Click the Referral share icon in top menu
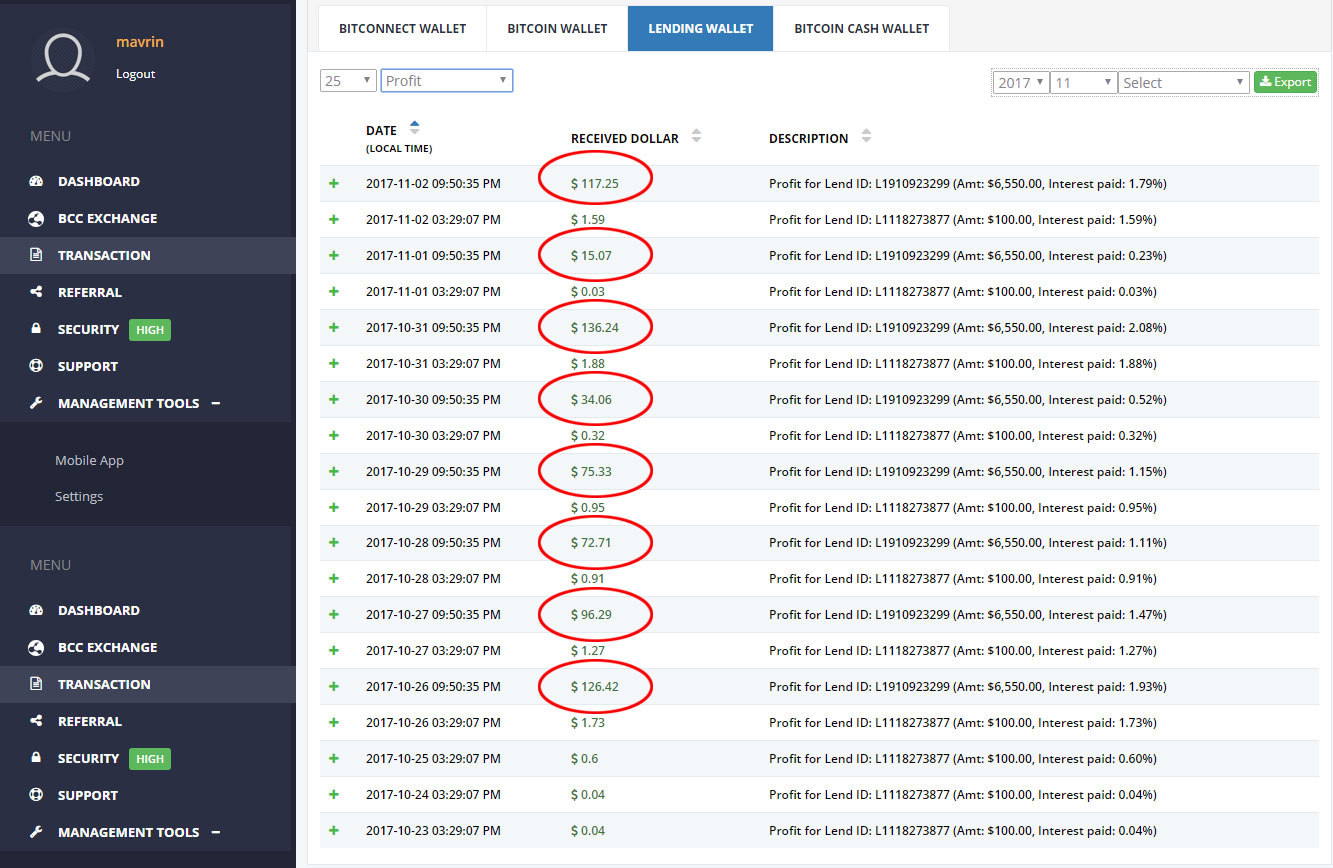Image resolution: width=1333 pixels, height=868 pixels. (37, 292)
